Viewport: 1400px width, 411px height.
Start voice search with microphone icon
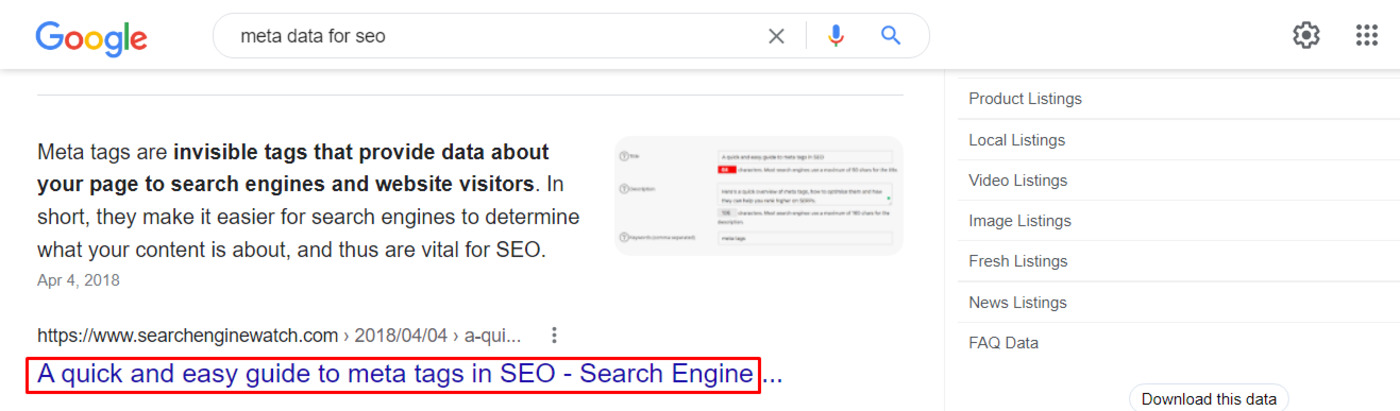click(836, 36)
